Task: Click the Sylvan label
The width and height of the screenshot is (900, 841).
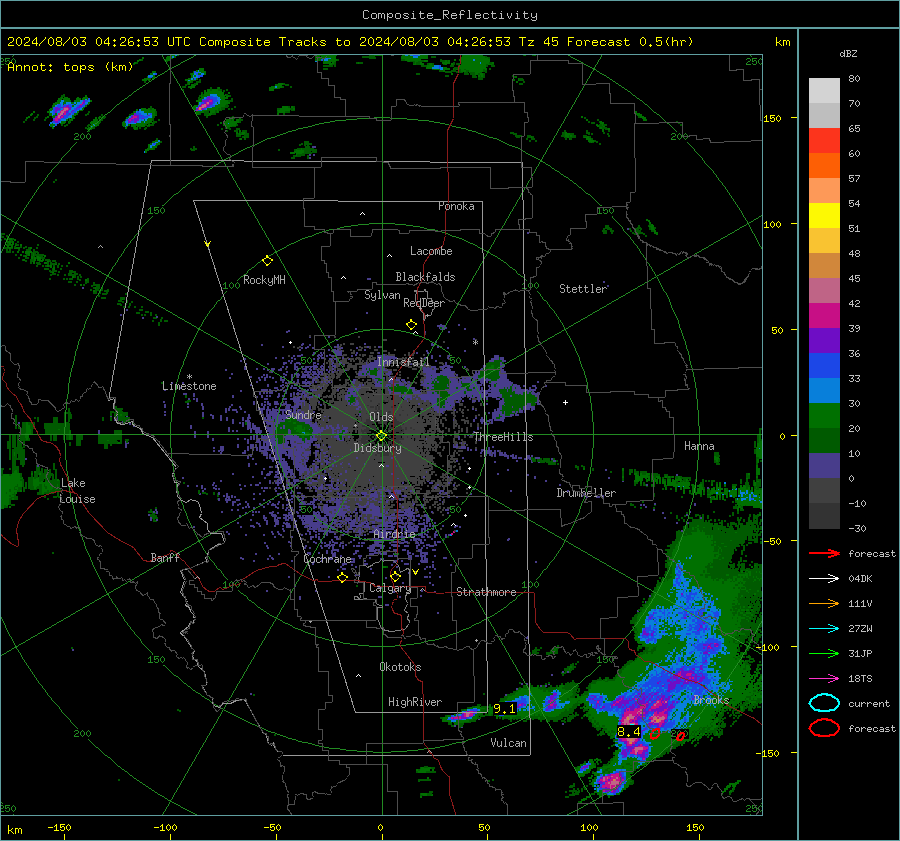Action: point(382,295)
